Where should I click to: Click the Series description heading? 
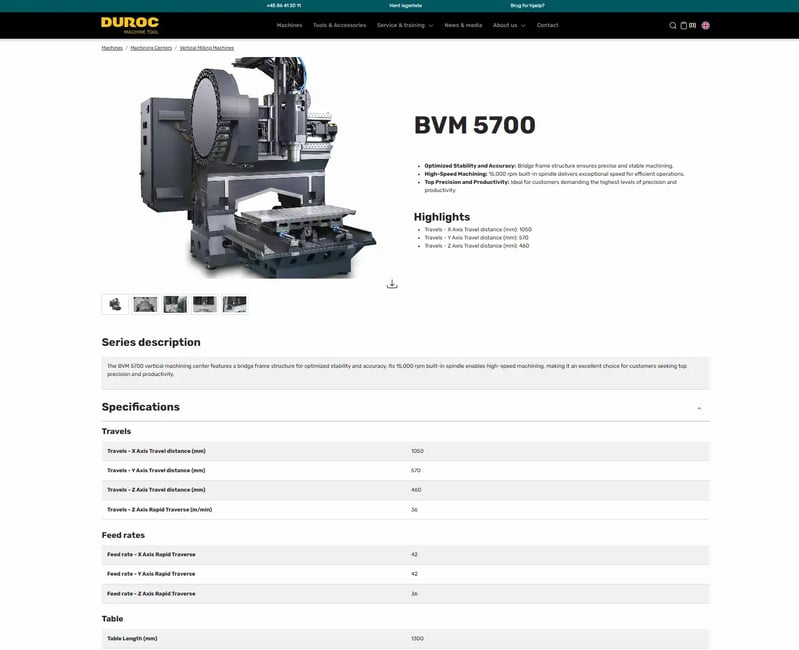tap(151, 342)
